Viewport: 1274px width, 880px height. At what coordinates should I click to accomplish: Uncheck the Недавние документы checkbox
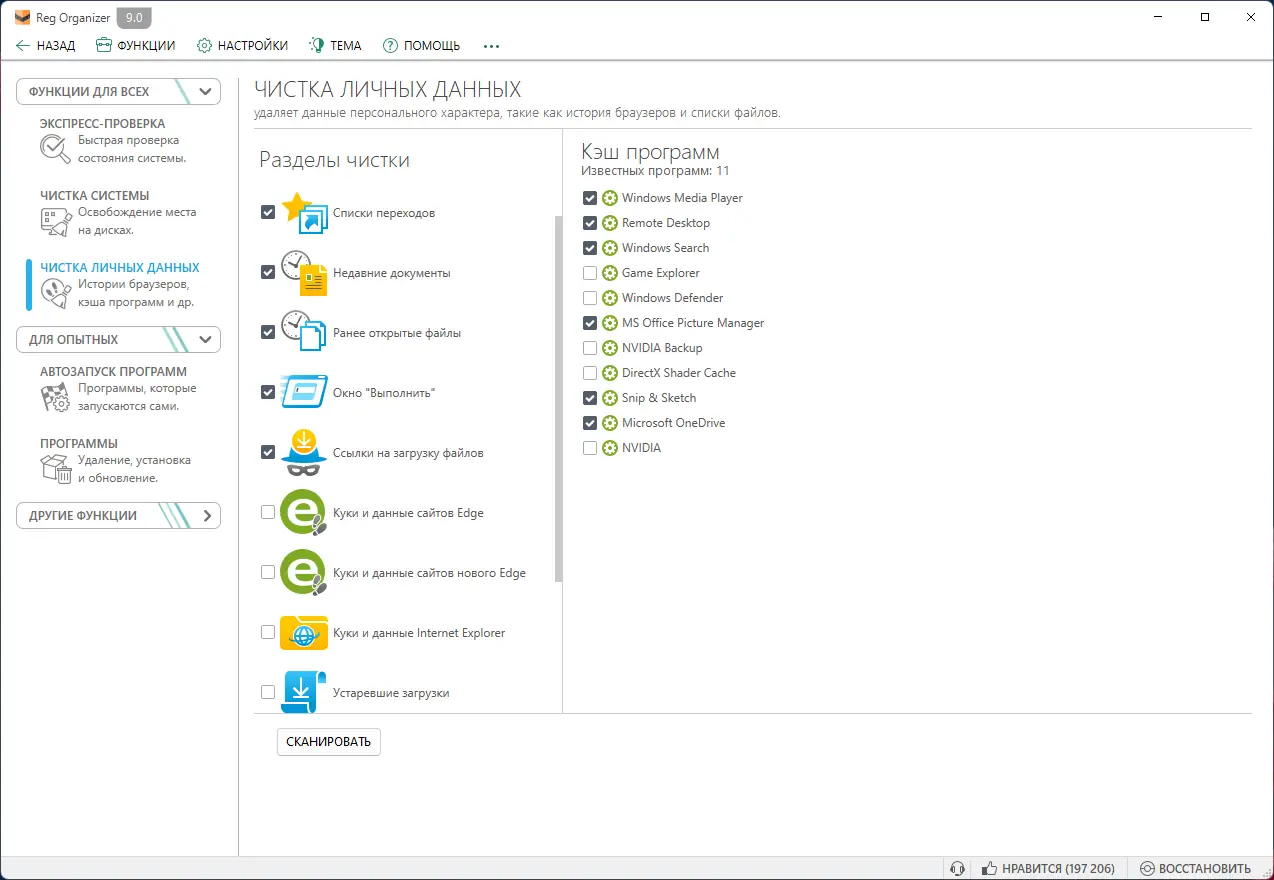tap(268, 272)
